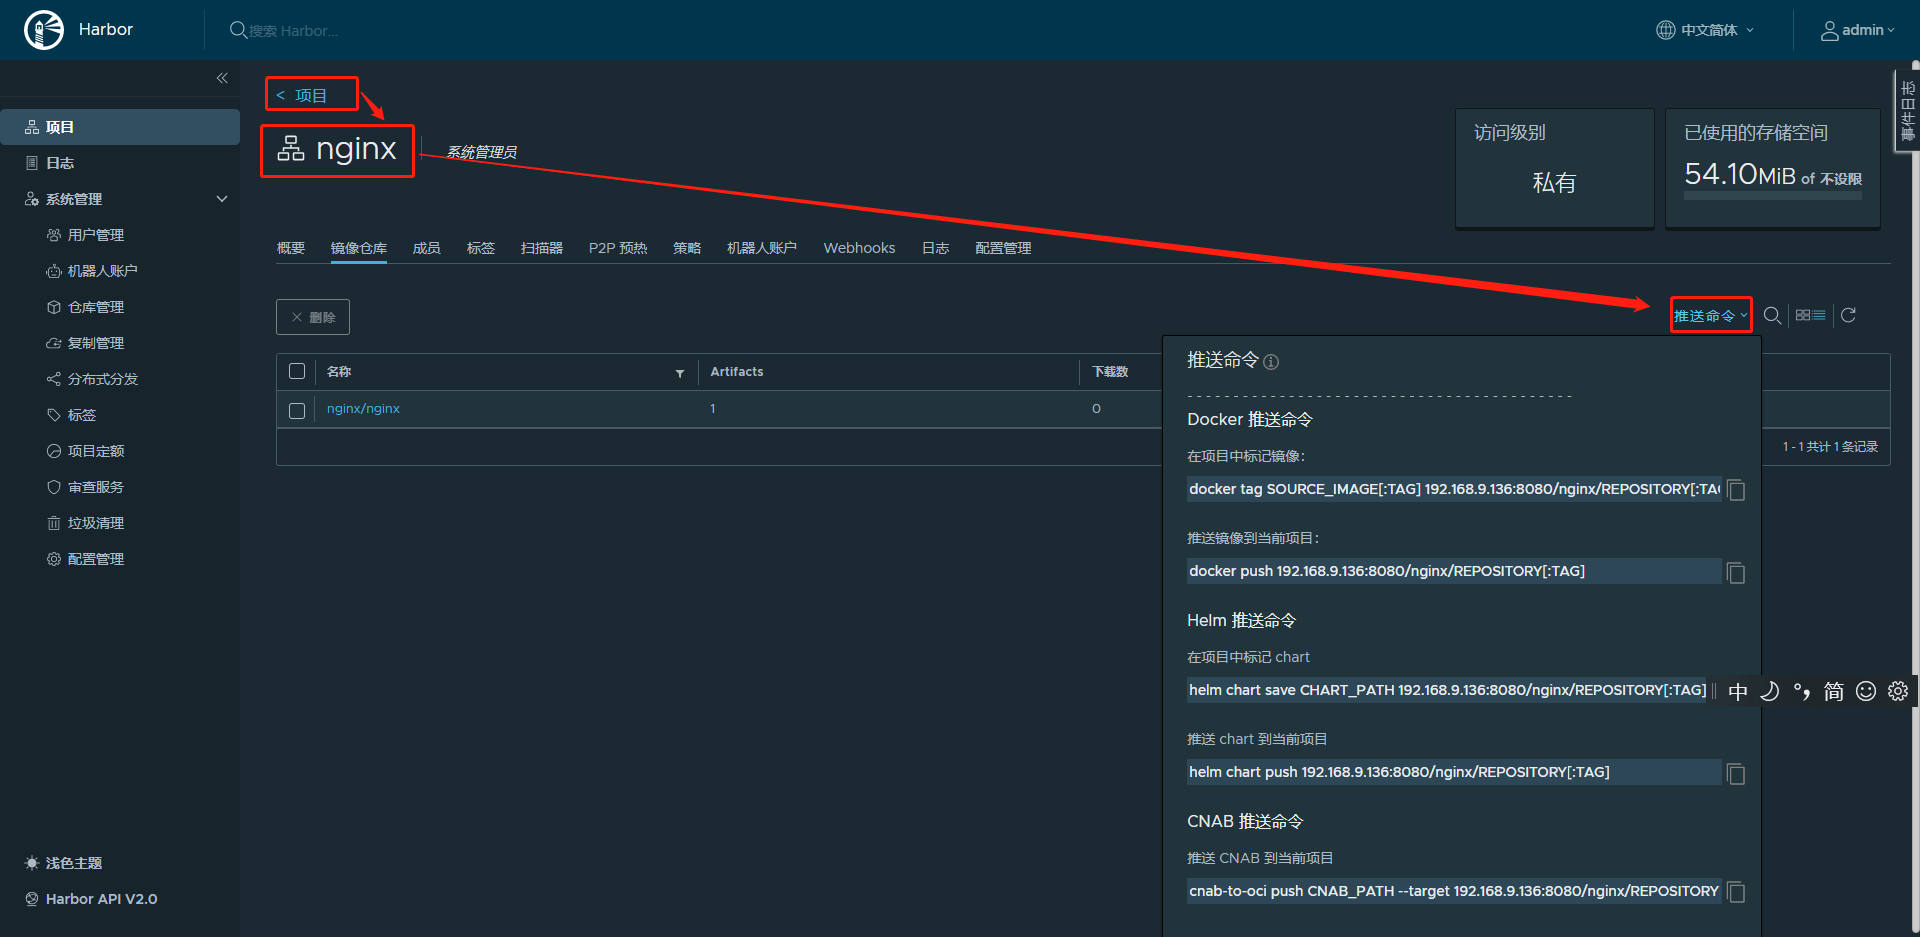Click the docker tag command text box
1920x937 pixels.
pyautogui.click(x=1454, y=489)
